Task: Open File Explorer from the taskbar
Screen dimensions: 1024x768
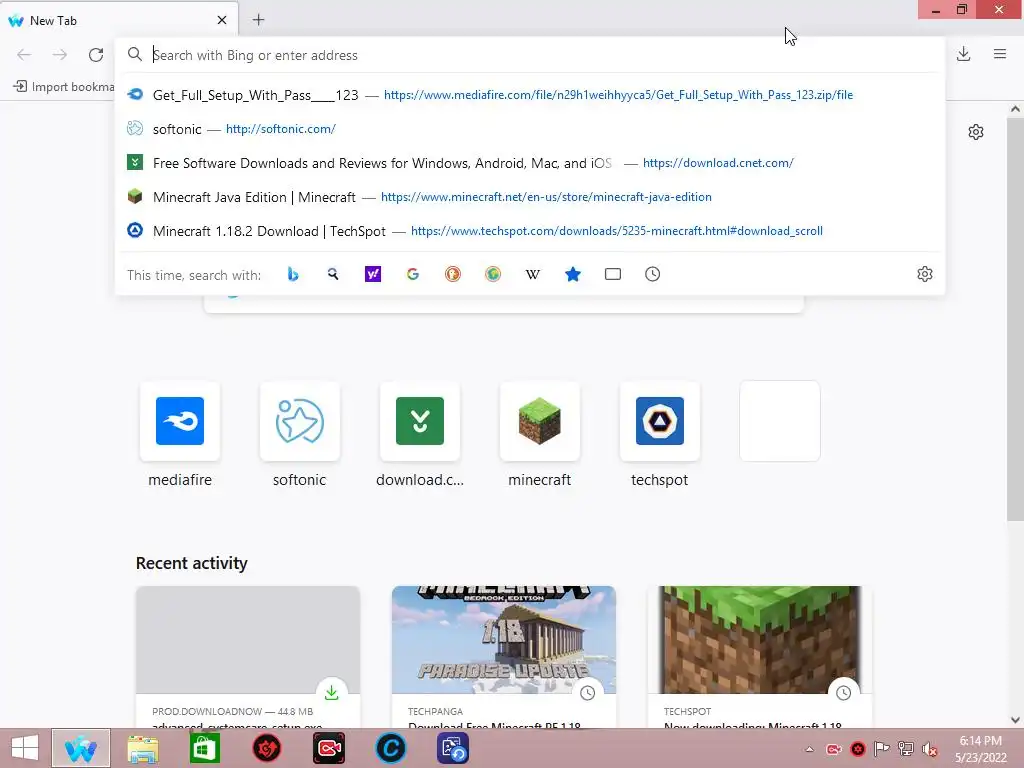Action: [x=142, y=748]
